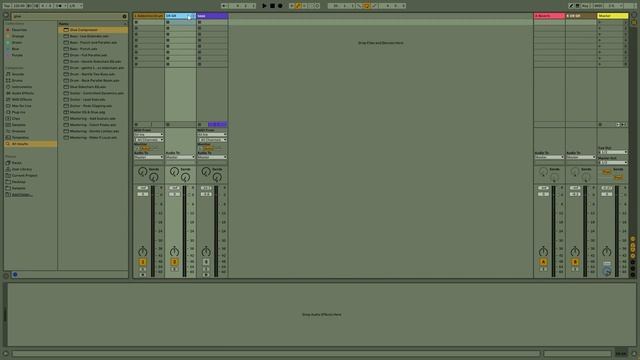Solo track 2 with S button

coord(174,269)
